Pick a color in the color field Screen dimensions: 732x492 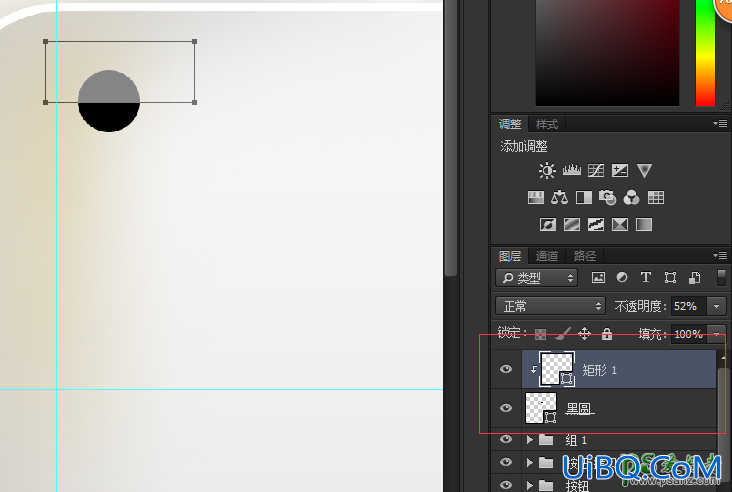click(607, 52)
